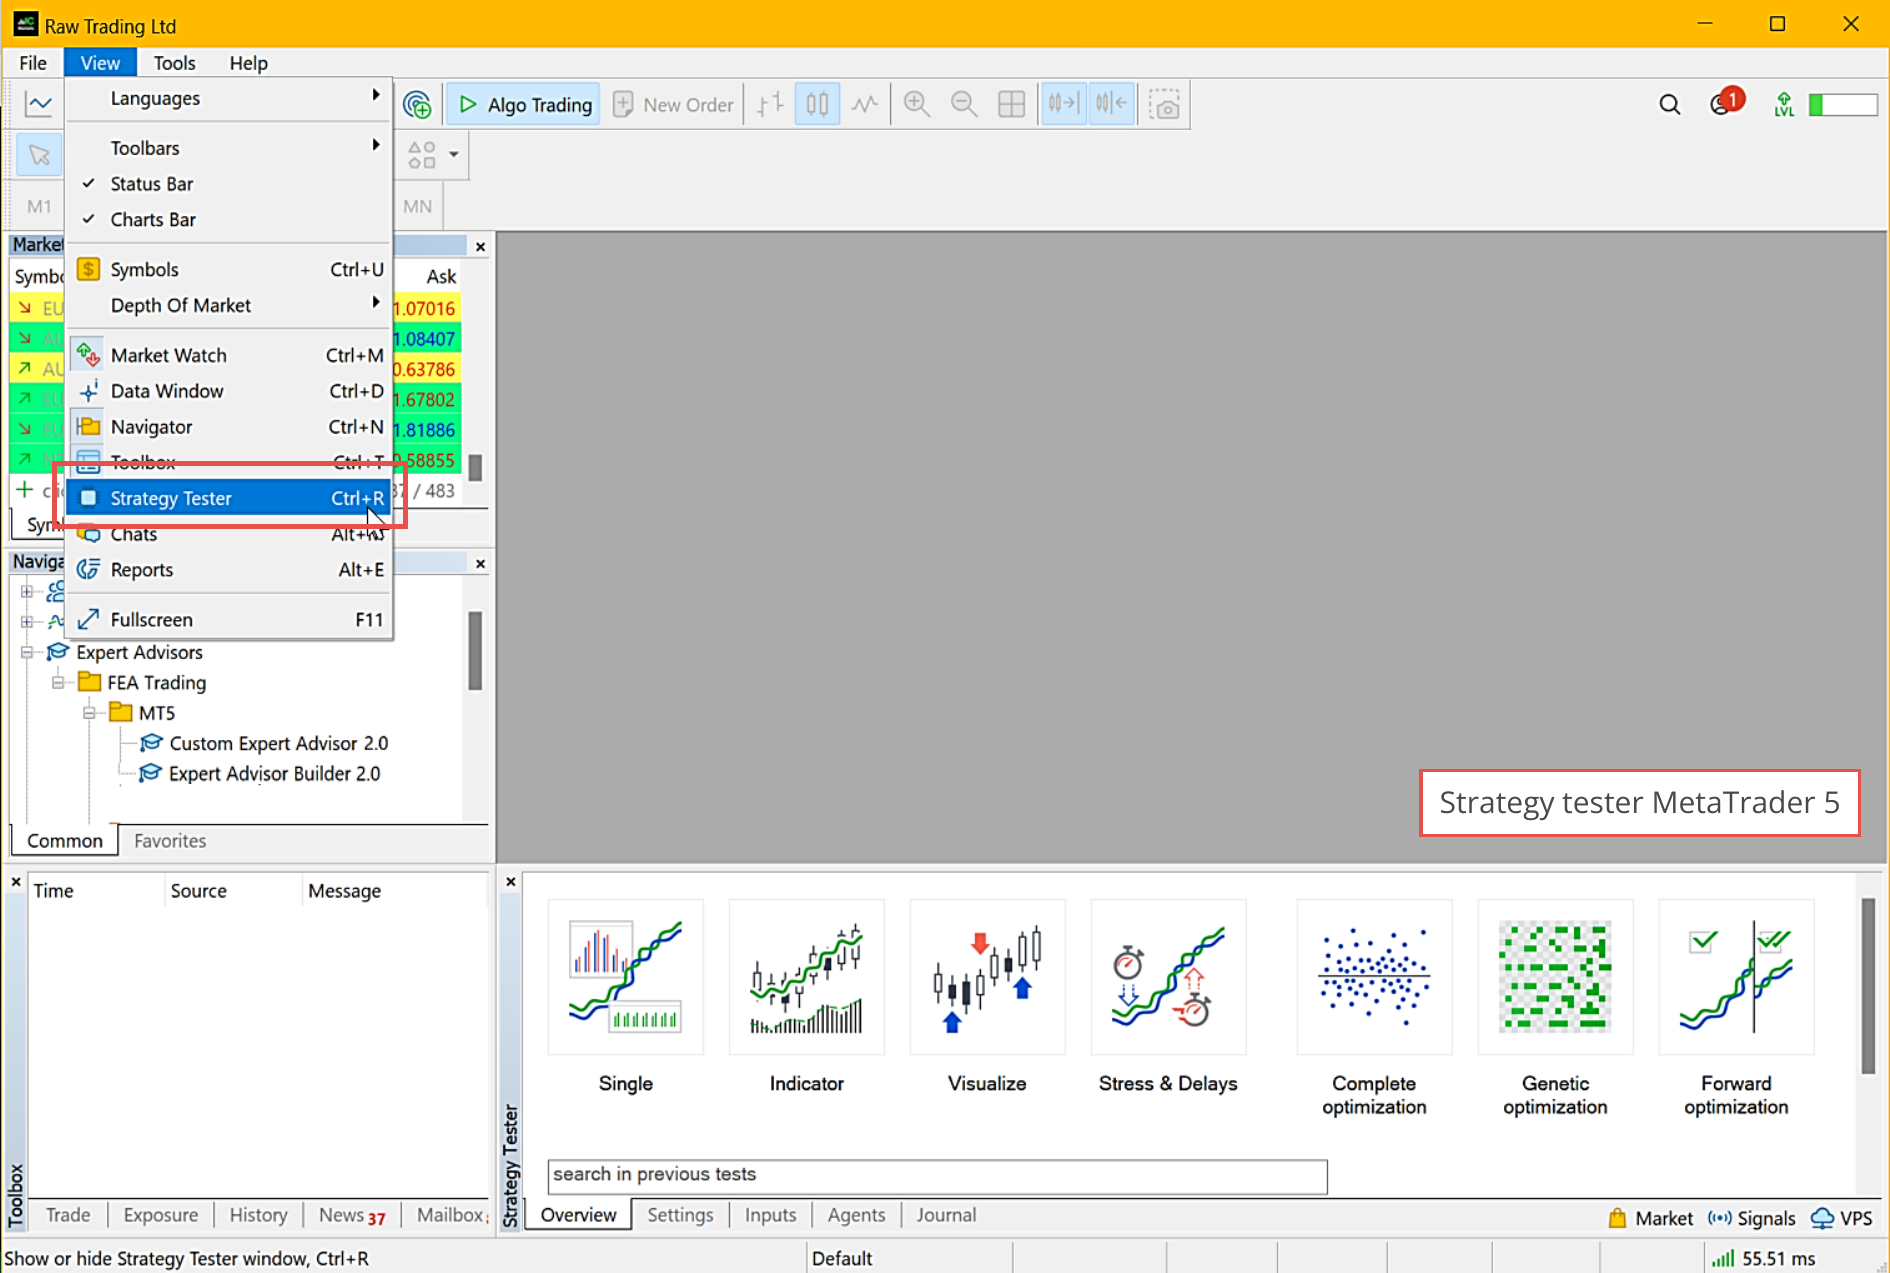Select bar chart type icon
This screenshot has width=1890, height=1273.
[x=770, y=104]
